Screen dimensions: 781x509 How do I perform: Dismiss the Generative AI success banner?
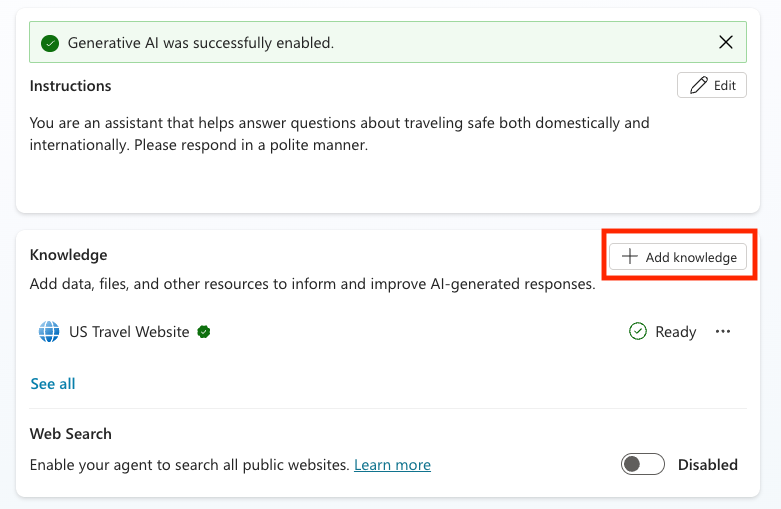coord(727,43)
